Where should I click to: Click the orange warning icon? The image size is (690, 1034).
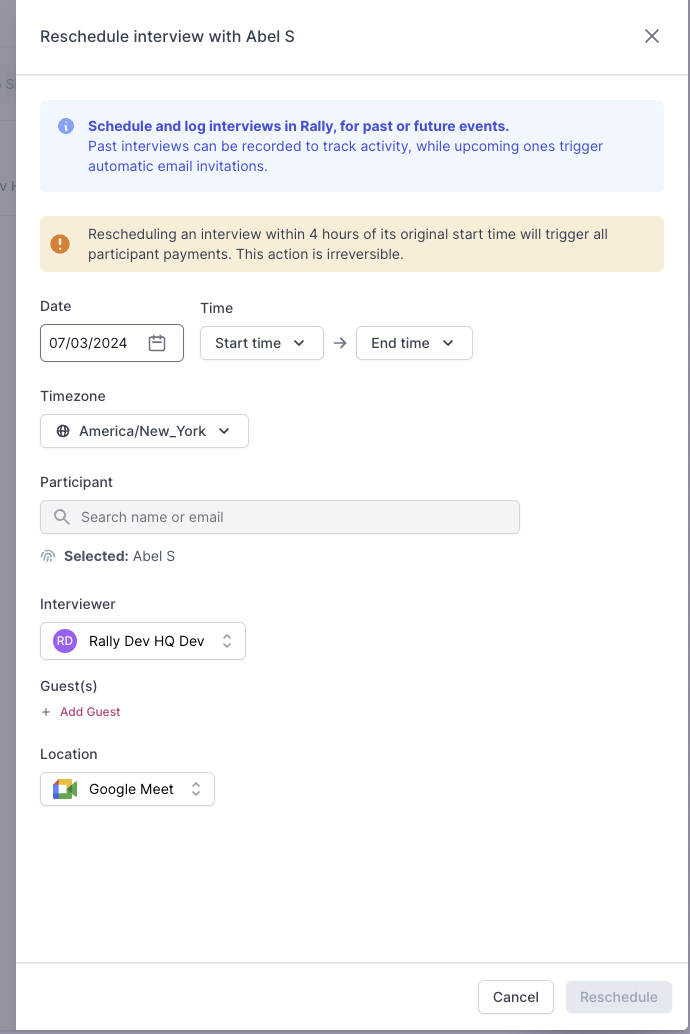(60, 244)
